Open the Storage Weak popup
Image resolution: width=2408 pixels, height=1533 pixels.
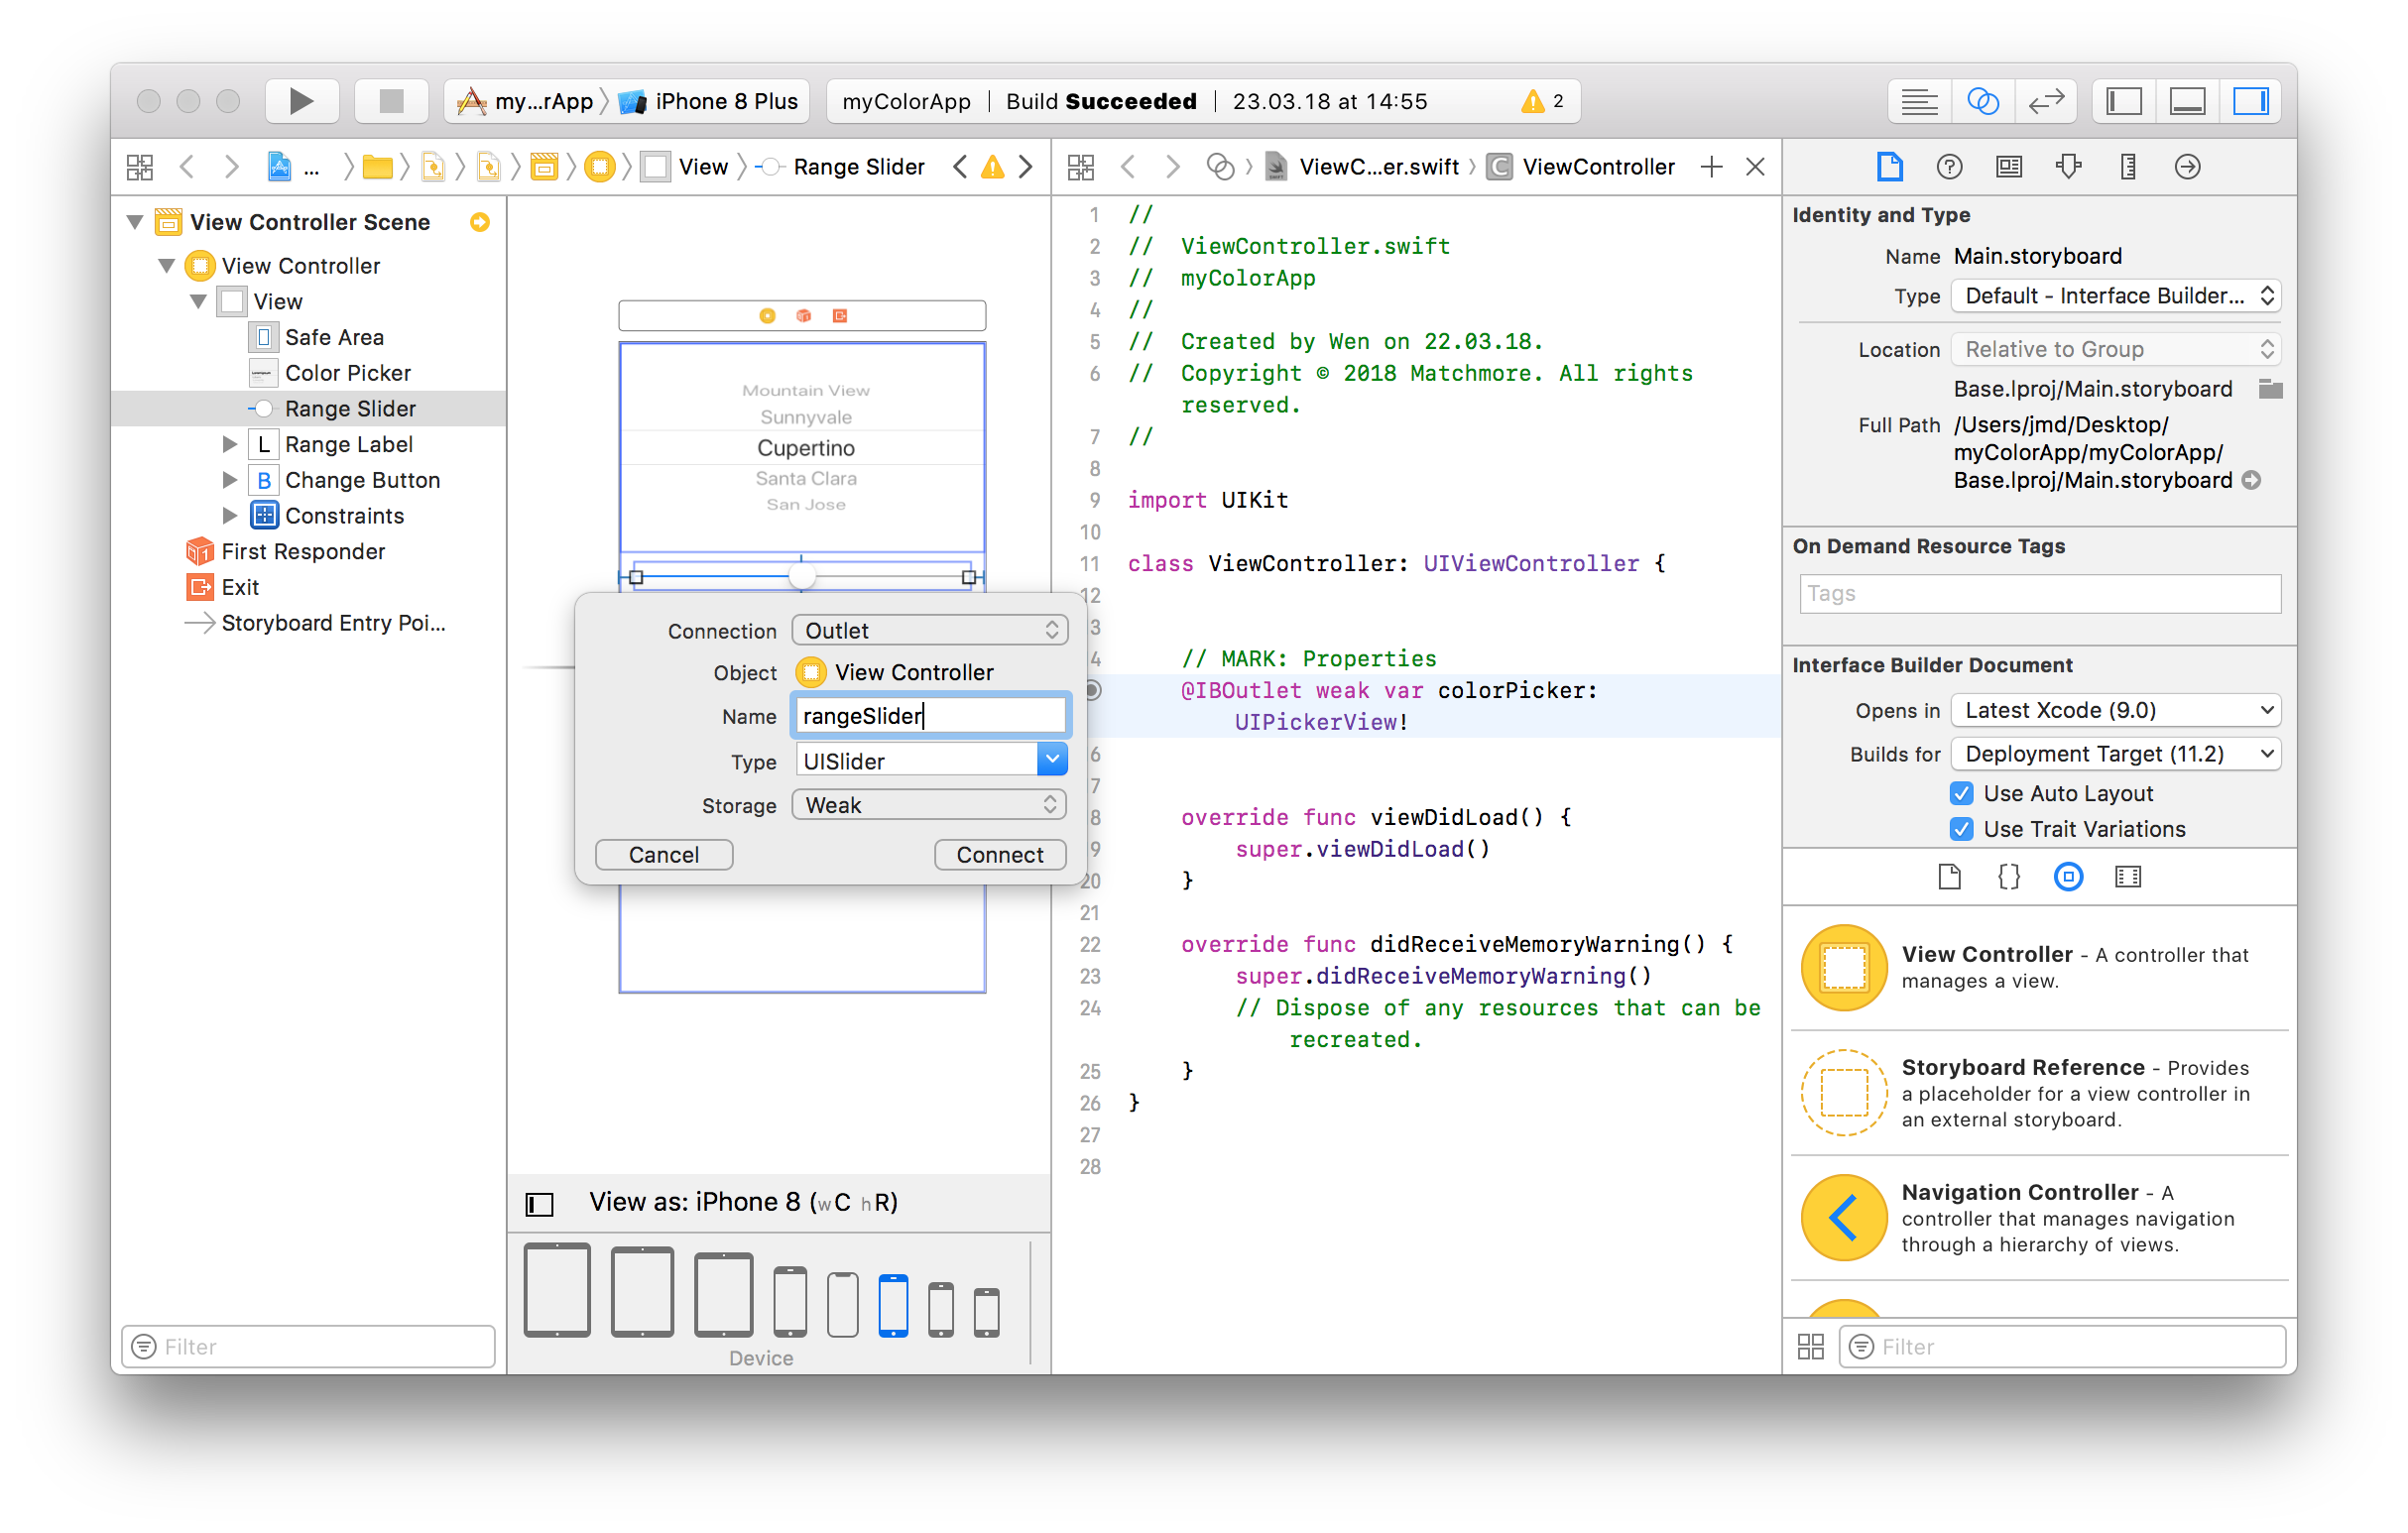point(929,805)
